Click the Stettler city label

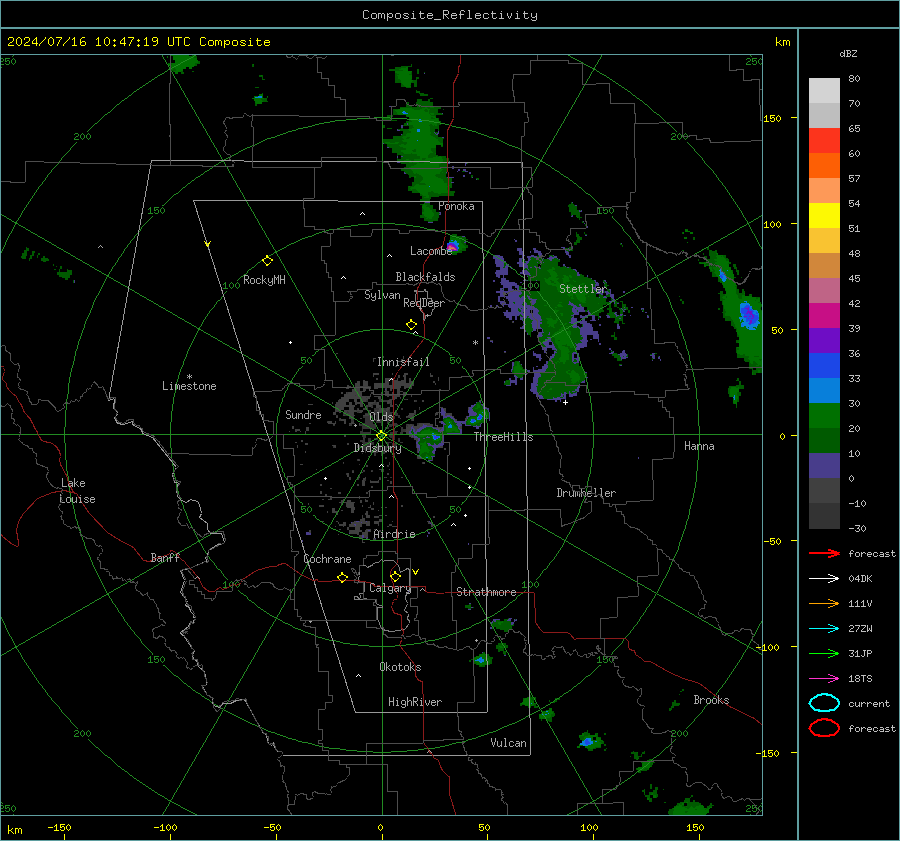583,289
